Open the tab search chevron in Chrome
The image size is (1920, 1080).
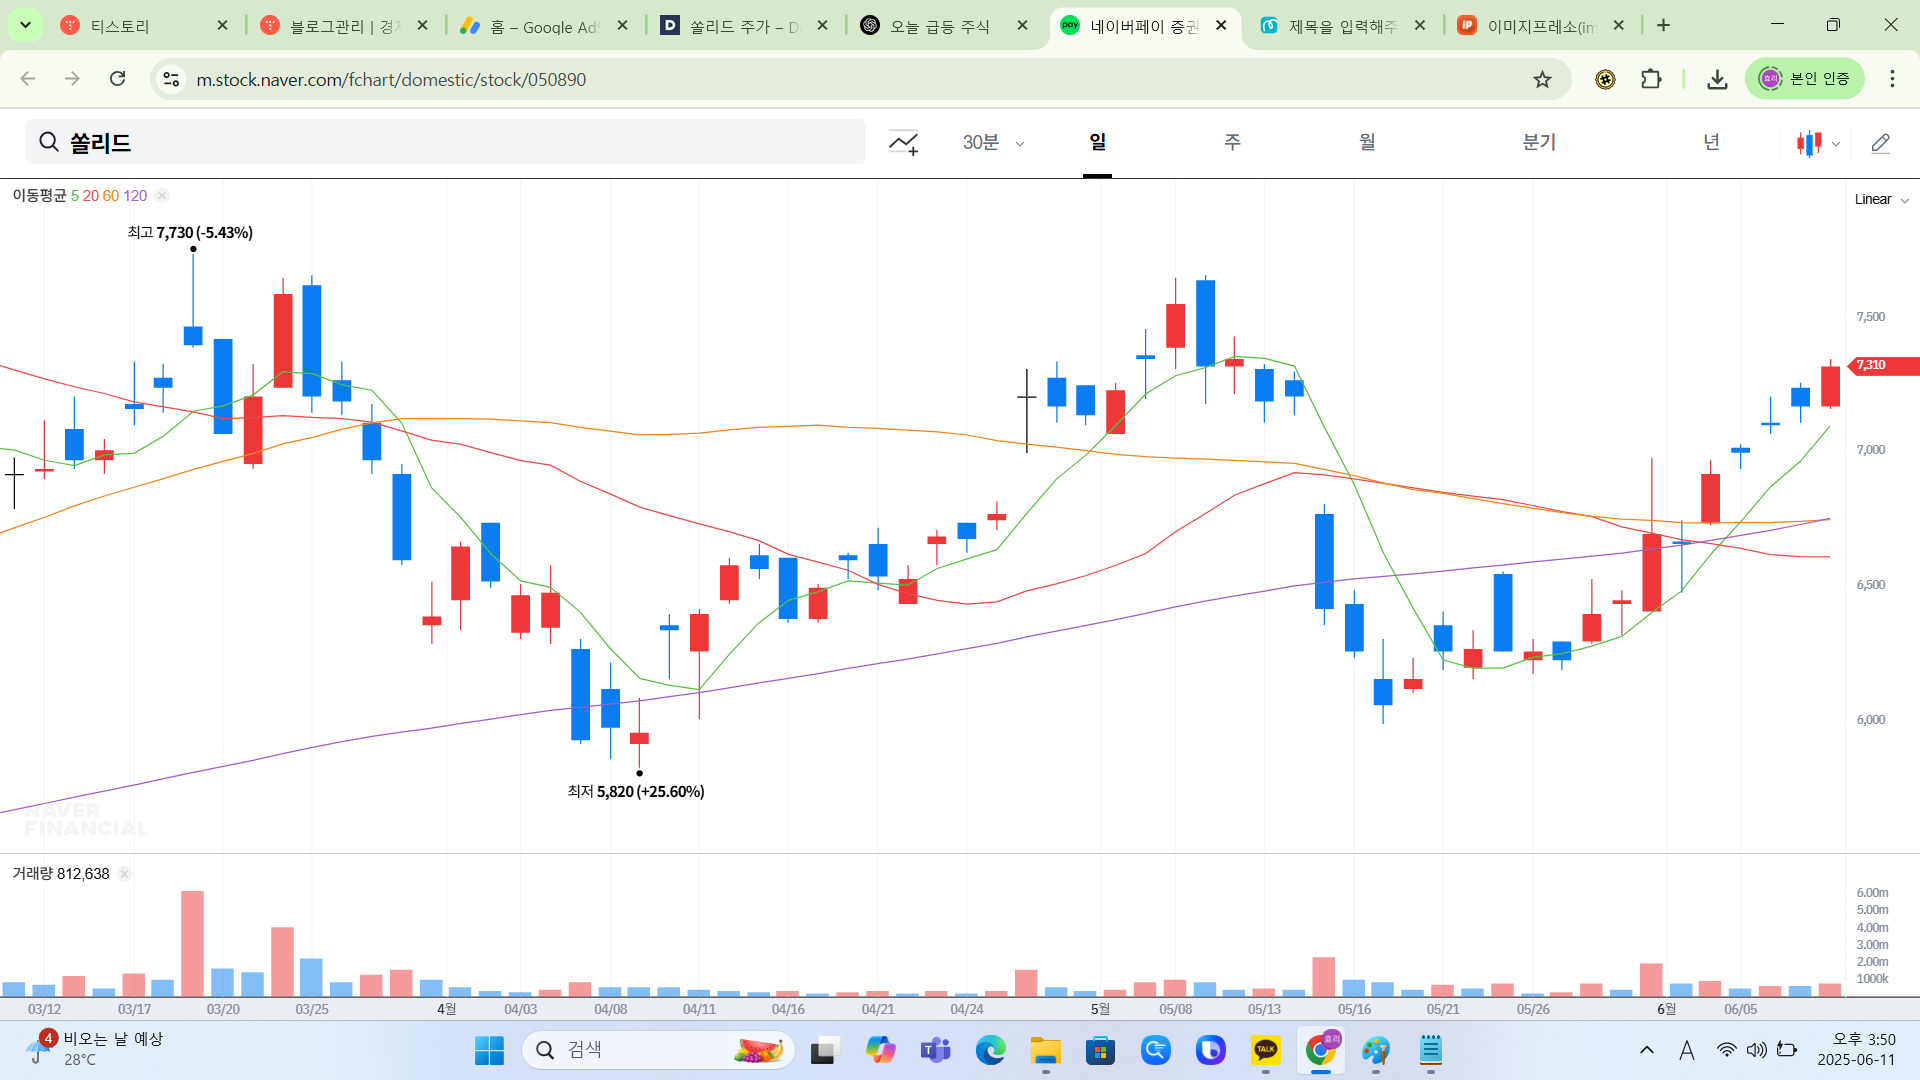coord(25,25)
